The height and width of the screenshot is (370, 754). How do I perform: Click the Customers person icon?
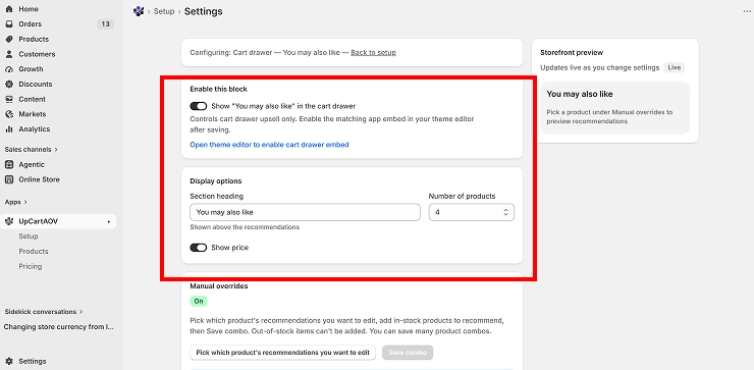(x=9, y=54)
